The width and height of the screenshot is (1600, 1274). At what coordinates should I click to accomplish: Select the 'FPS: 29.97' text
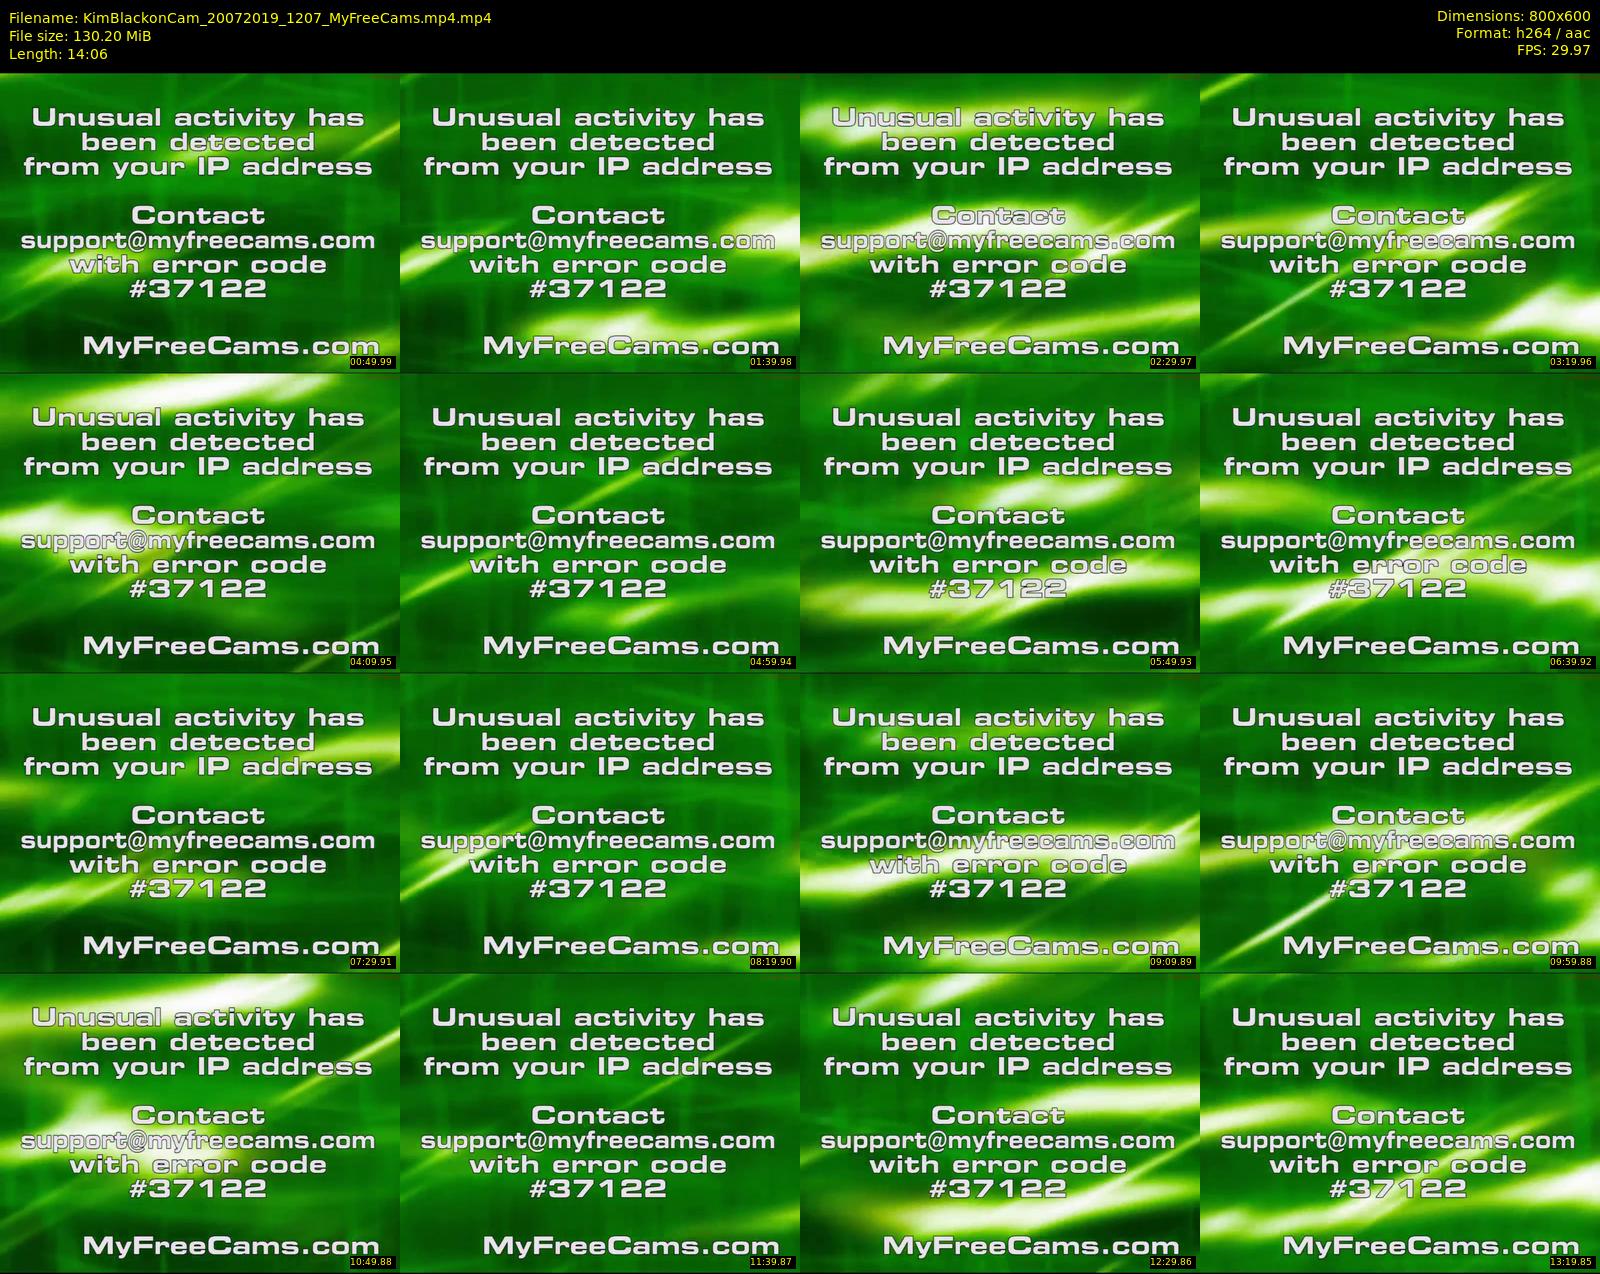(1554, 50)
